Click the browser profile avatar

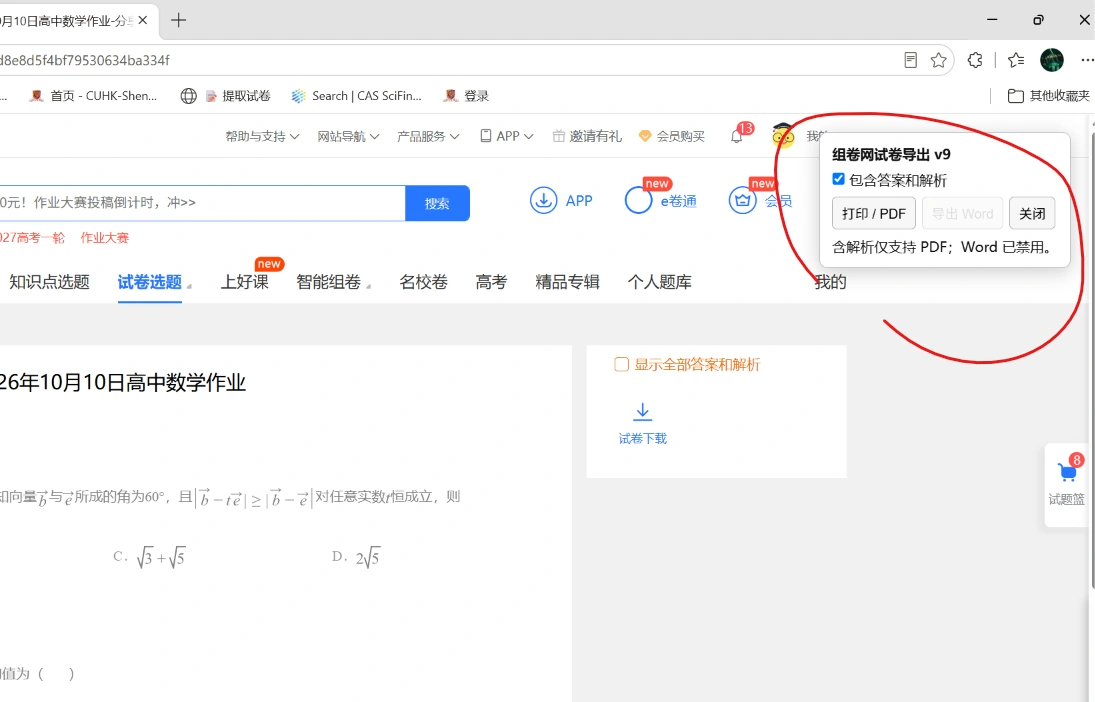click(x=1052, y=60)
